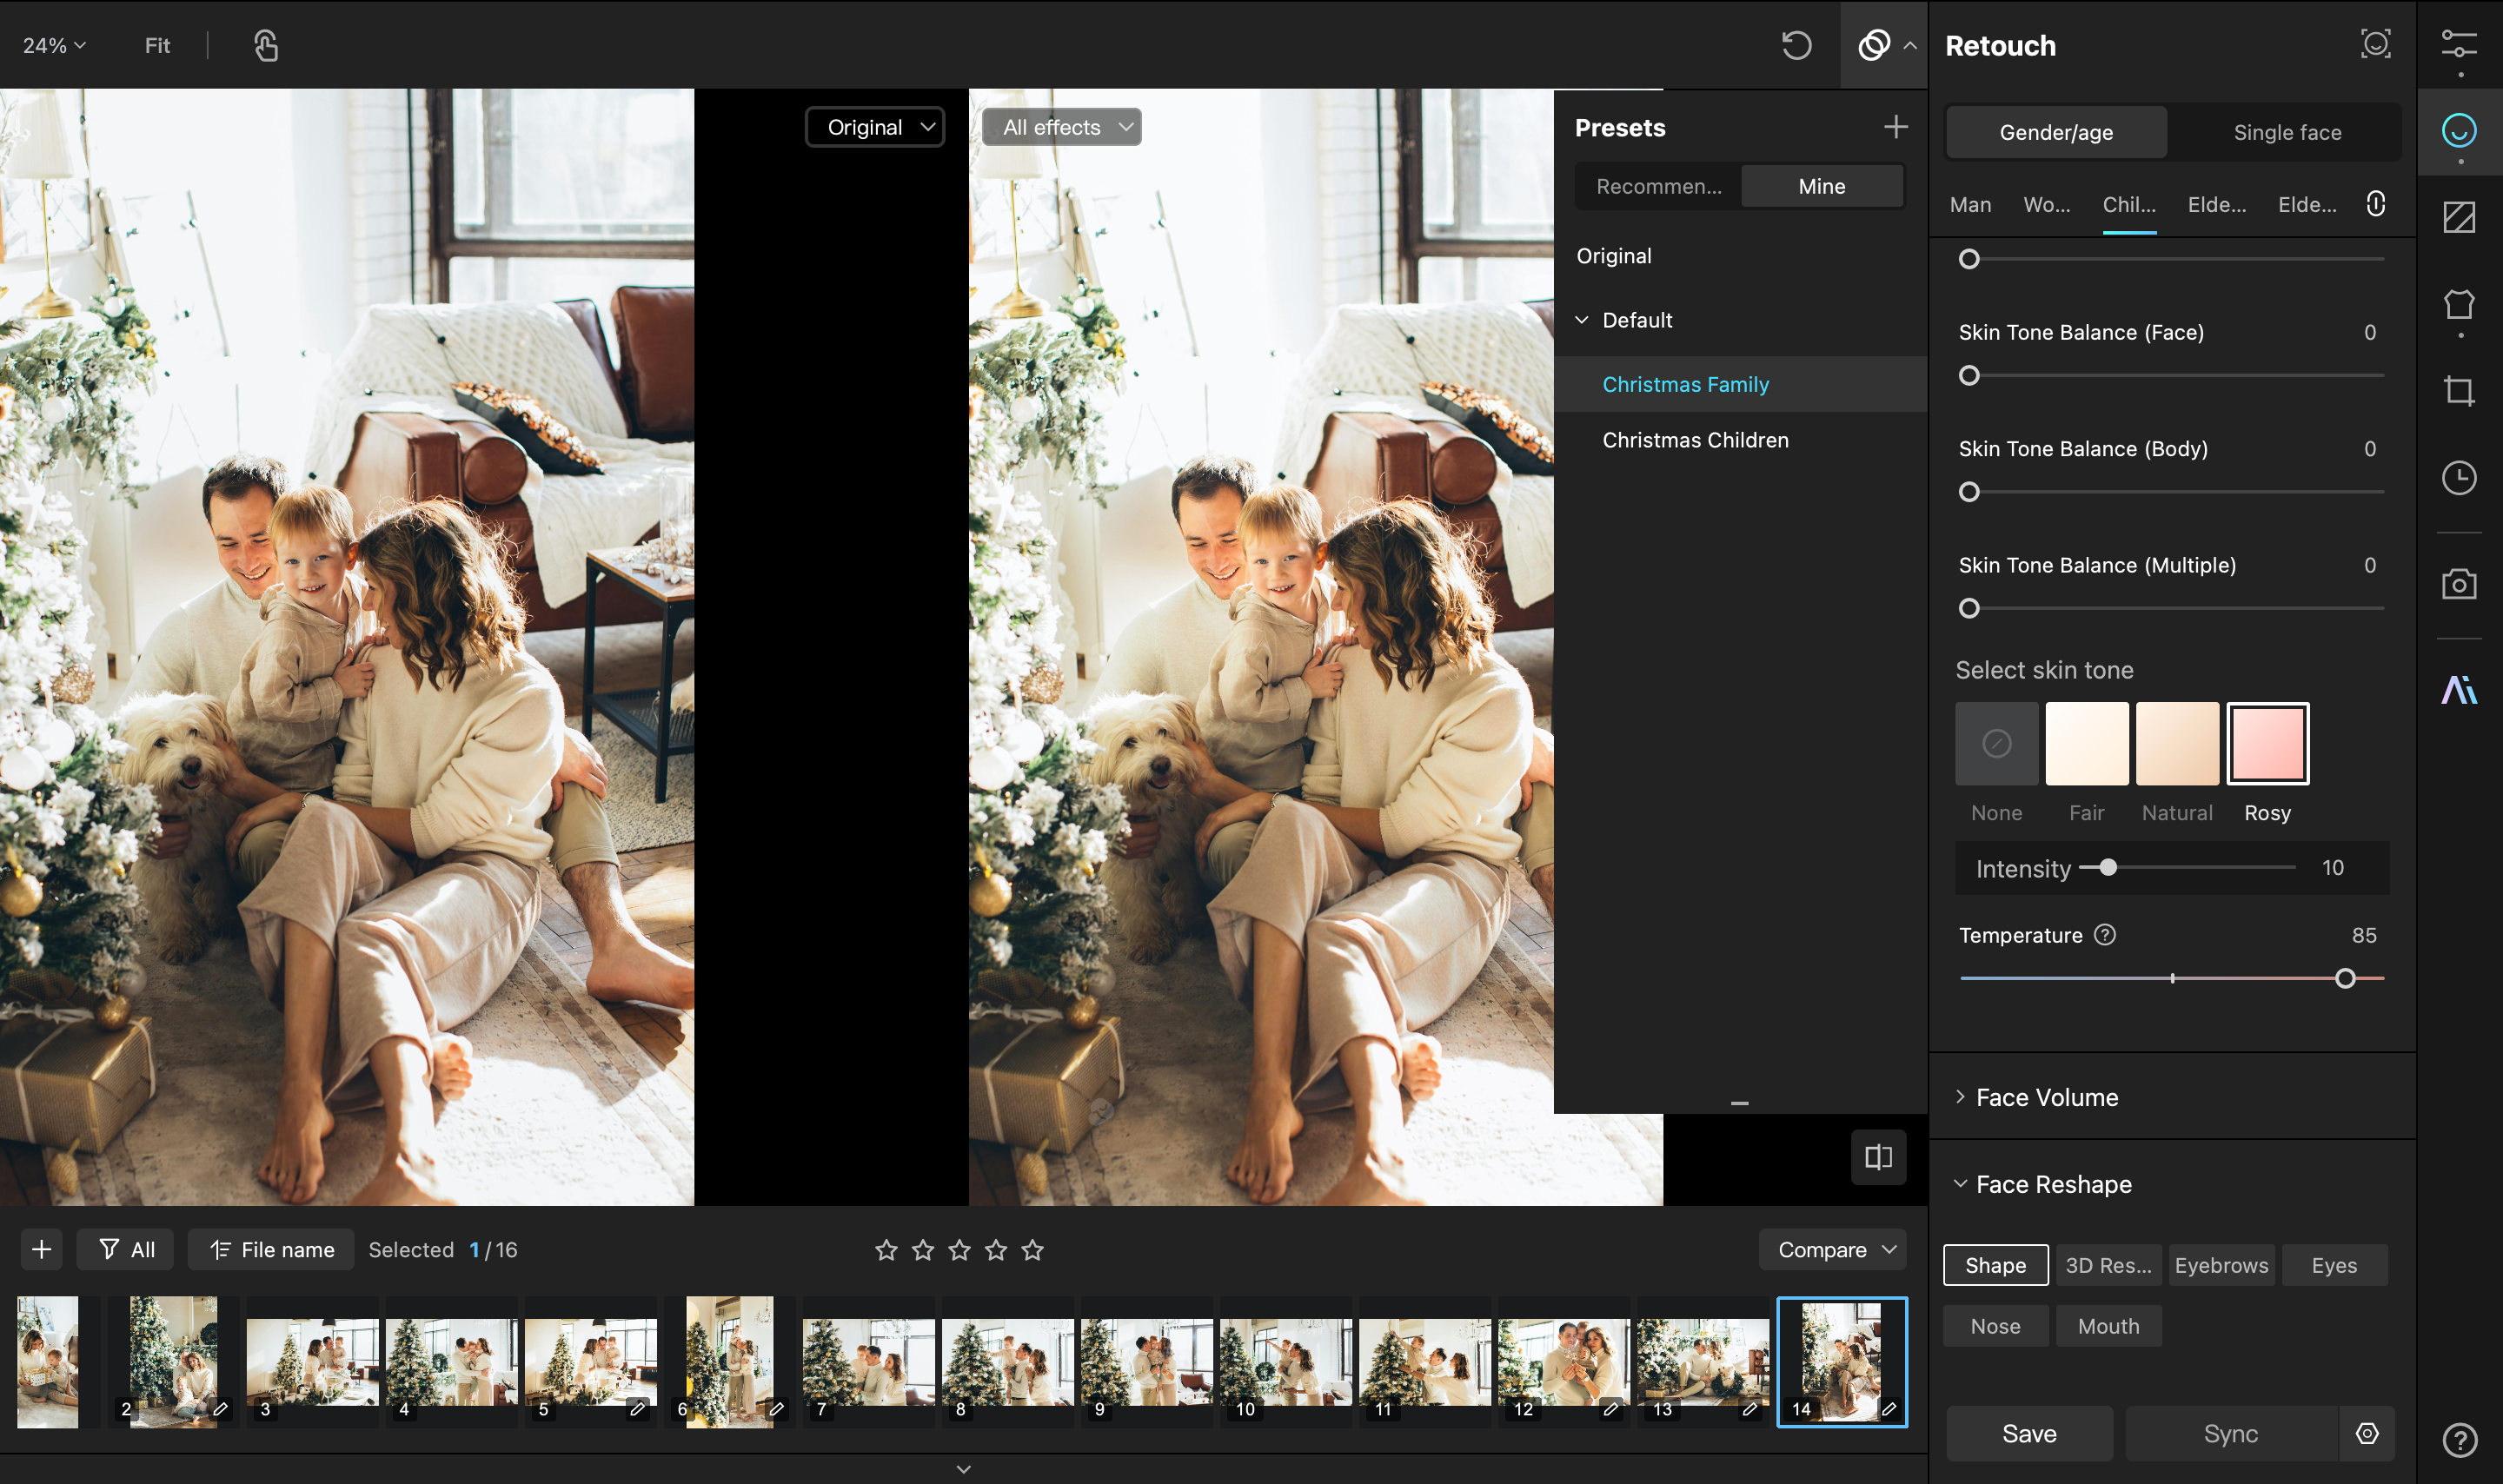Image resolution: width=2503 pixels, height=1484 pixels.
Task: Select the Crop tool in sidebar
Action: point(2458,390)
